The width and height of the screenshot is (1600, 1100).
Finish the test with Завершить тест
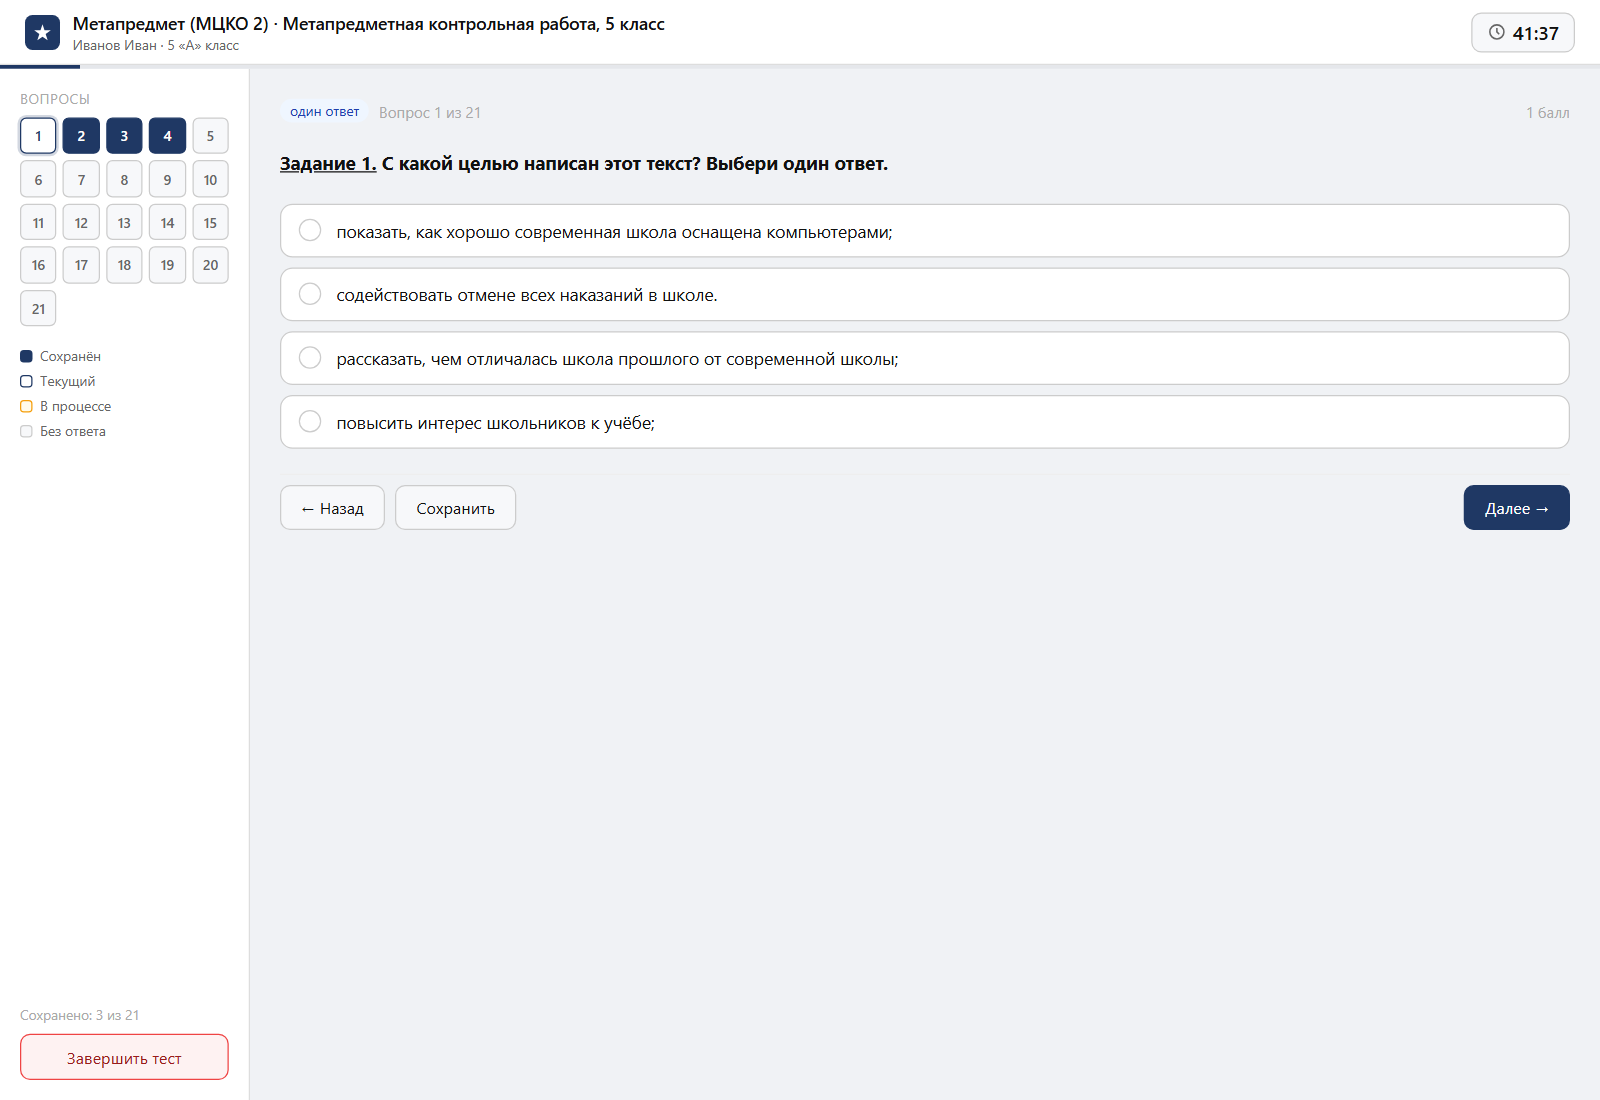124,1058
